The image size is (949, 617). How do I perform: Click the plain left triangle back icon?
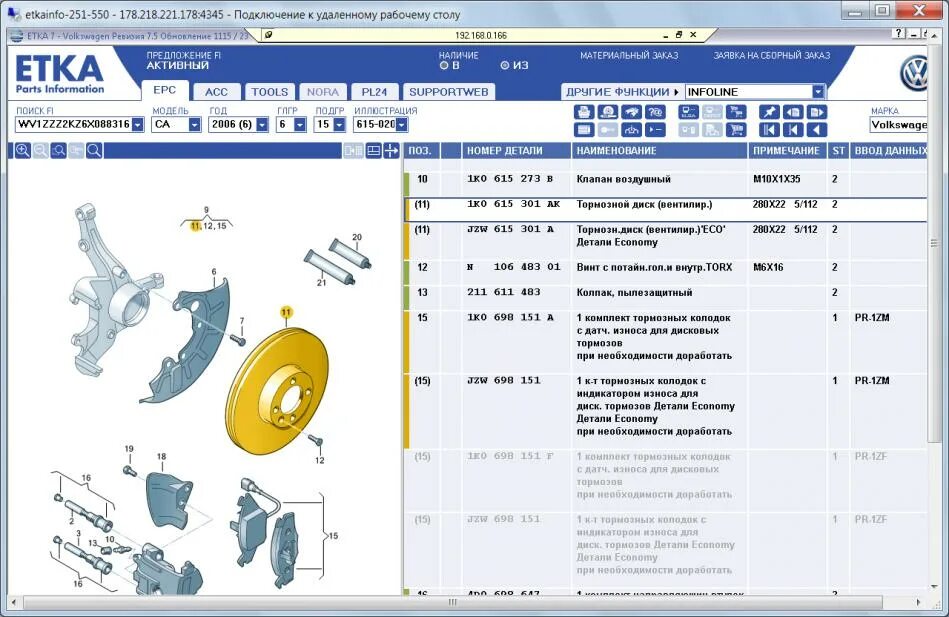pos(817,130)
